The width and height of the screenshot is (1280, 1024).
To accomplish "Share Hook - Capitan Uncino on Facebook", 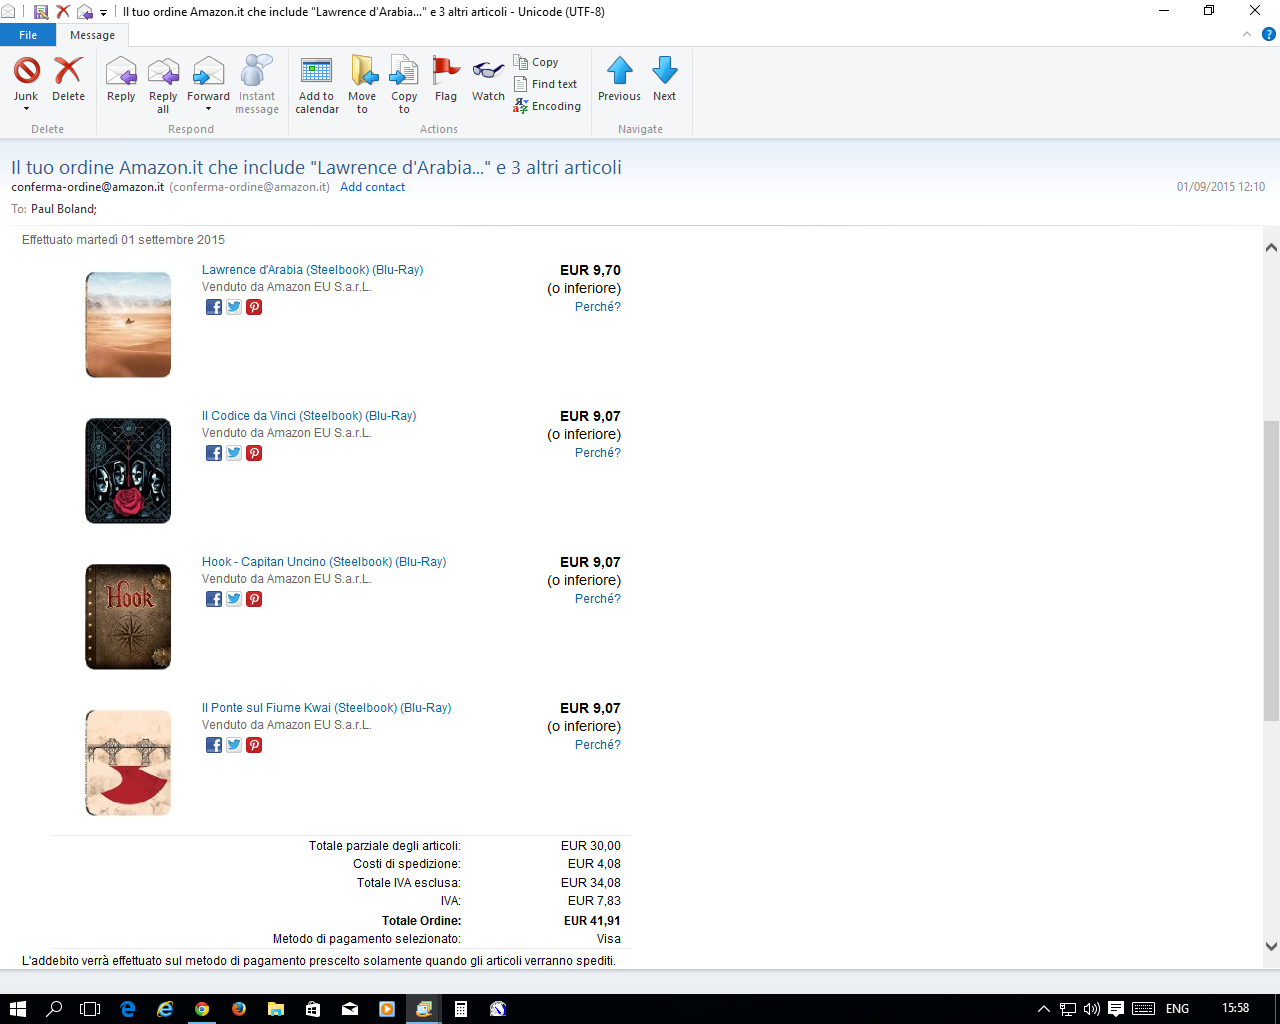I will coord(214,599).
